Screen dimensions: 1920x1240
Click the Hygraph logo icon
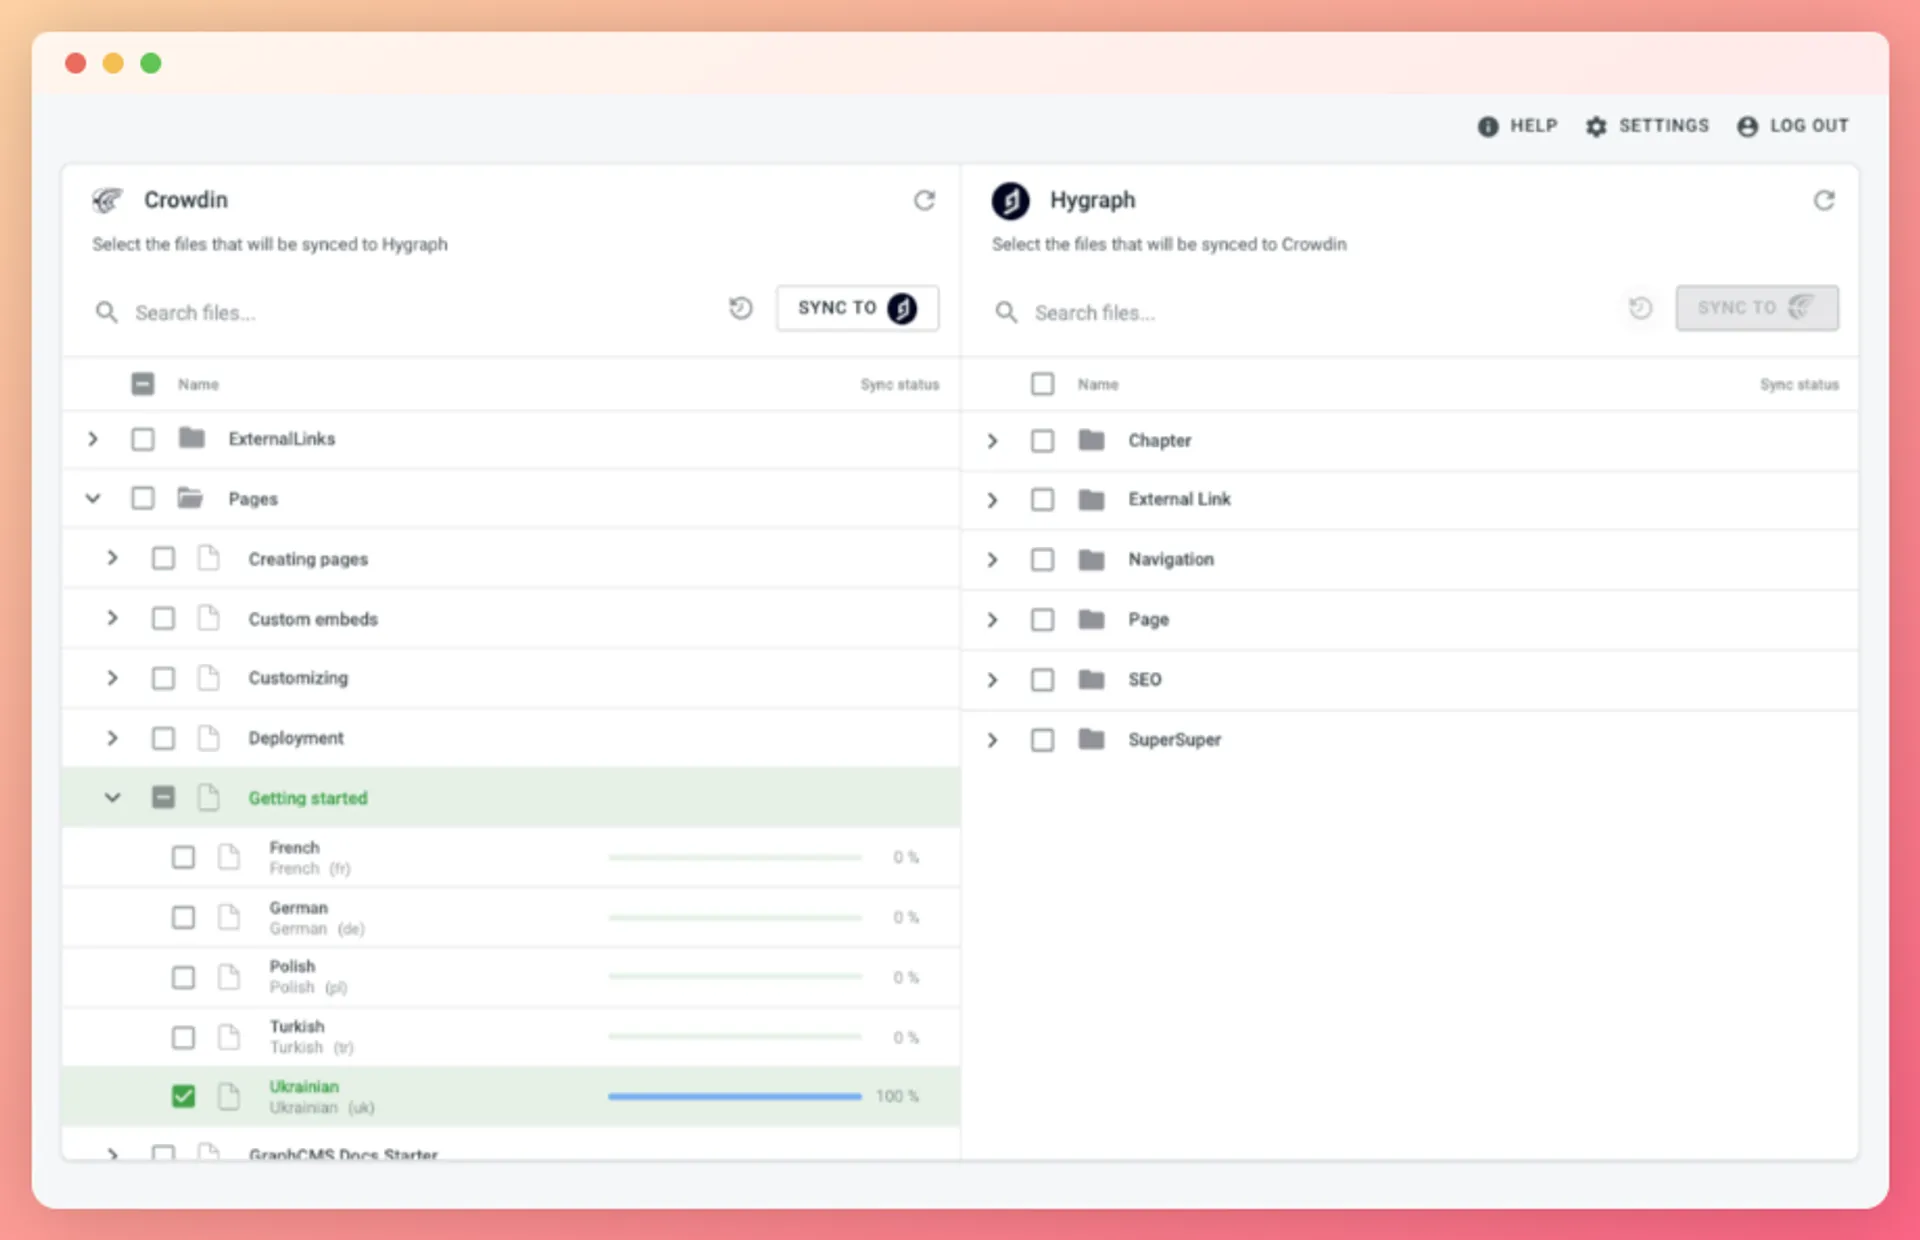(x=1010, y=200)
